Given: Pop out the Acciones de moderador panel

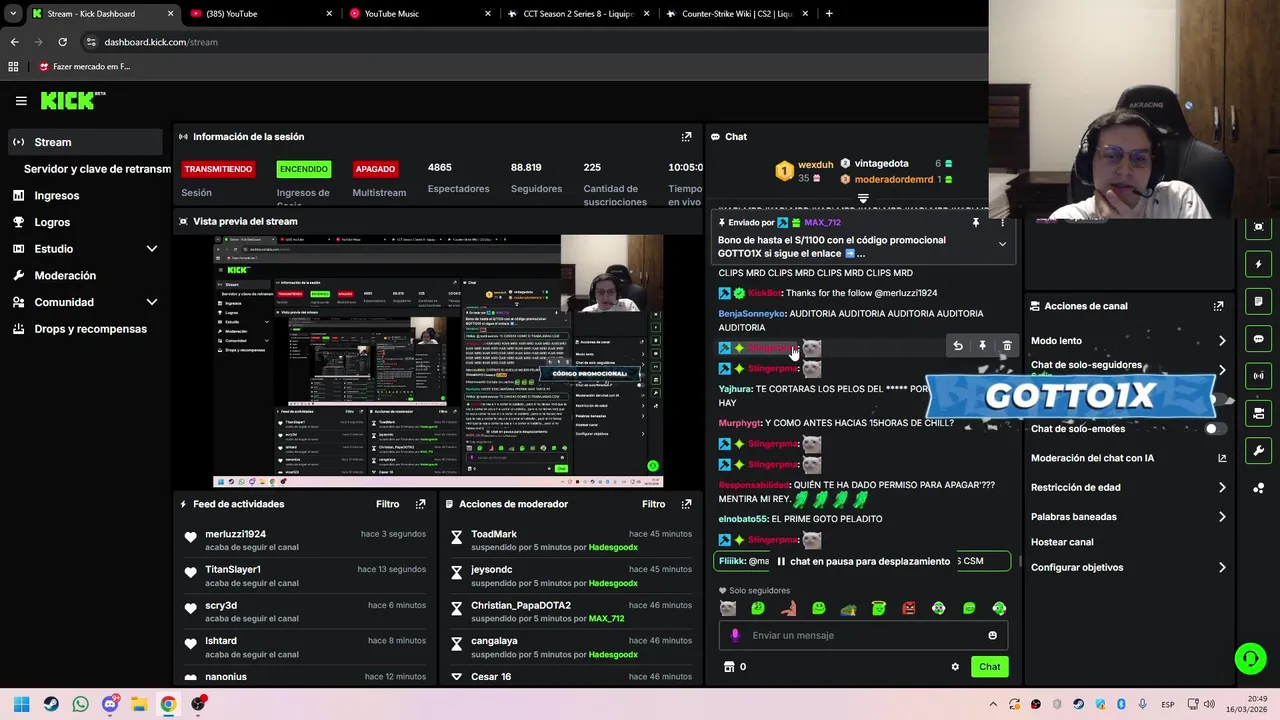Looking at the screenshot, I should (686, 504).
